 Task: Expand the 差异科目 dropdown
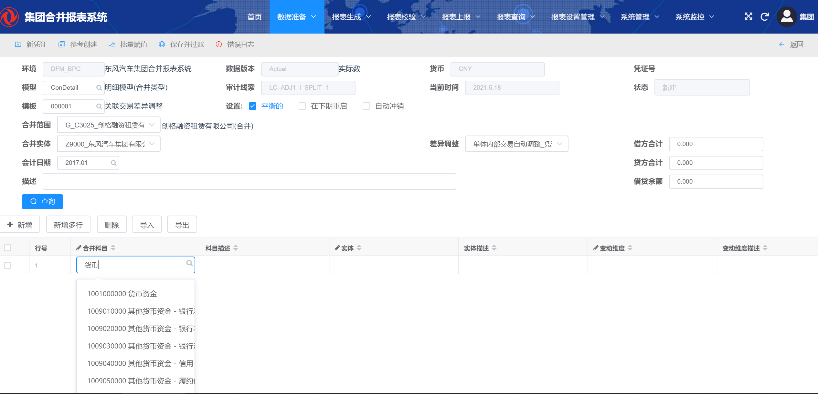517,144
